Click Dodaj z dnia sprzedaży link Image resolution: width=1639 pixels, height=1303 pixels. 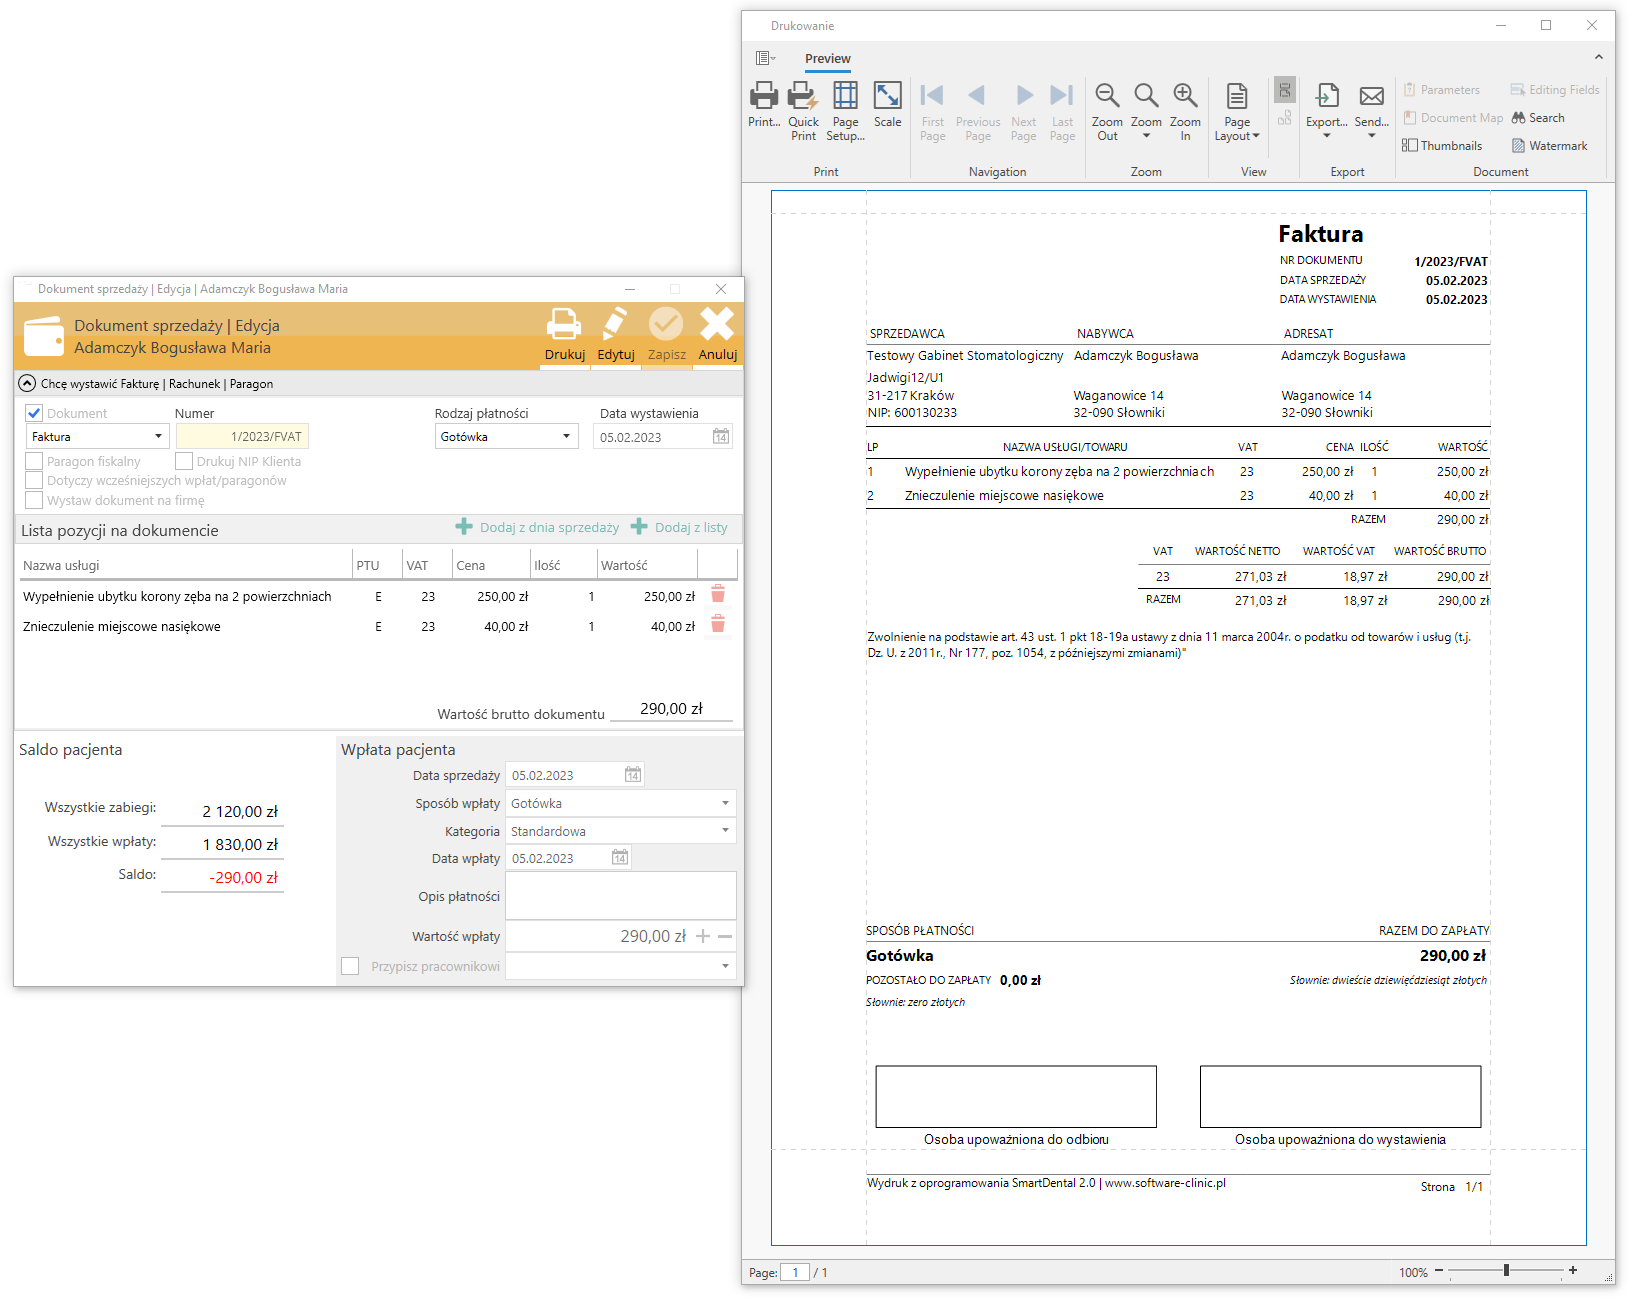tap(537, 527)
